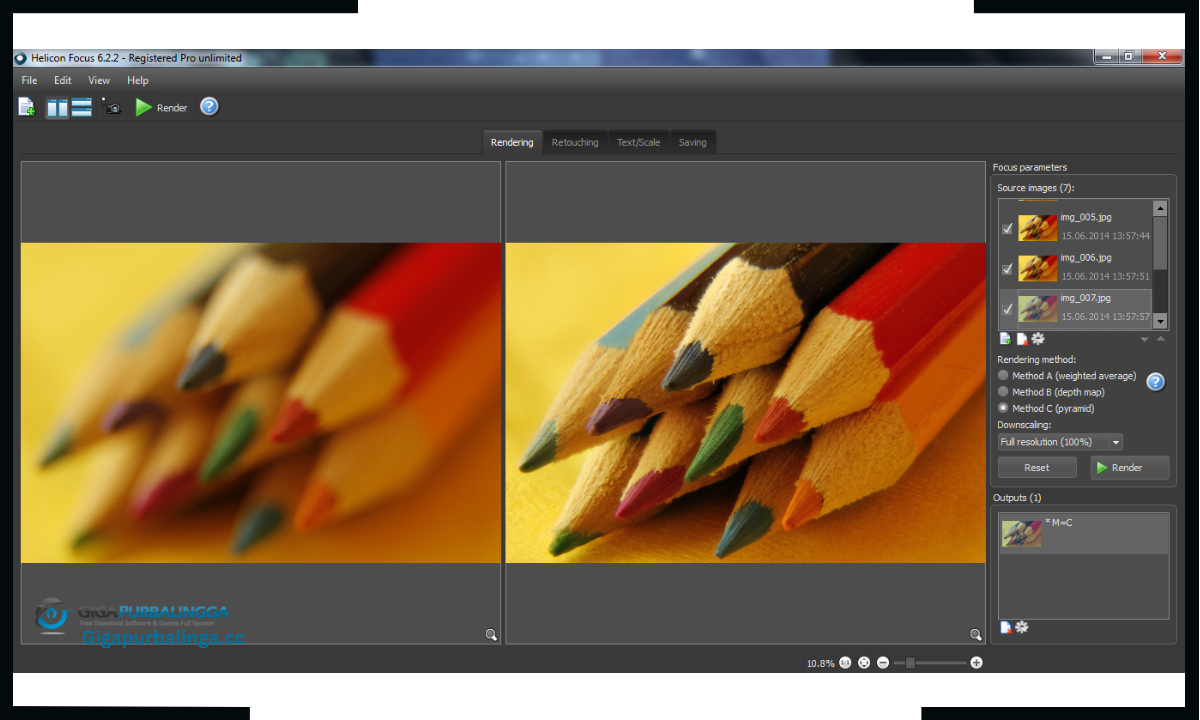Start rendering from the top toolbar
This screenshot has width=1200, height=720.
tap(161, 107)
